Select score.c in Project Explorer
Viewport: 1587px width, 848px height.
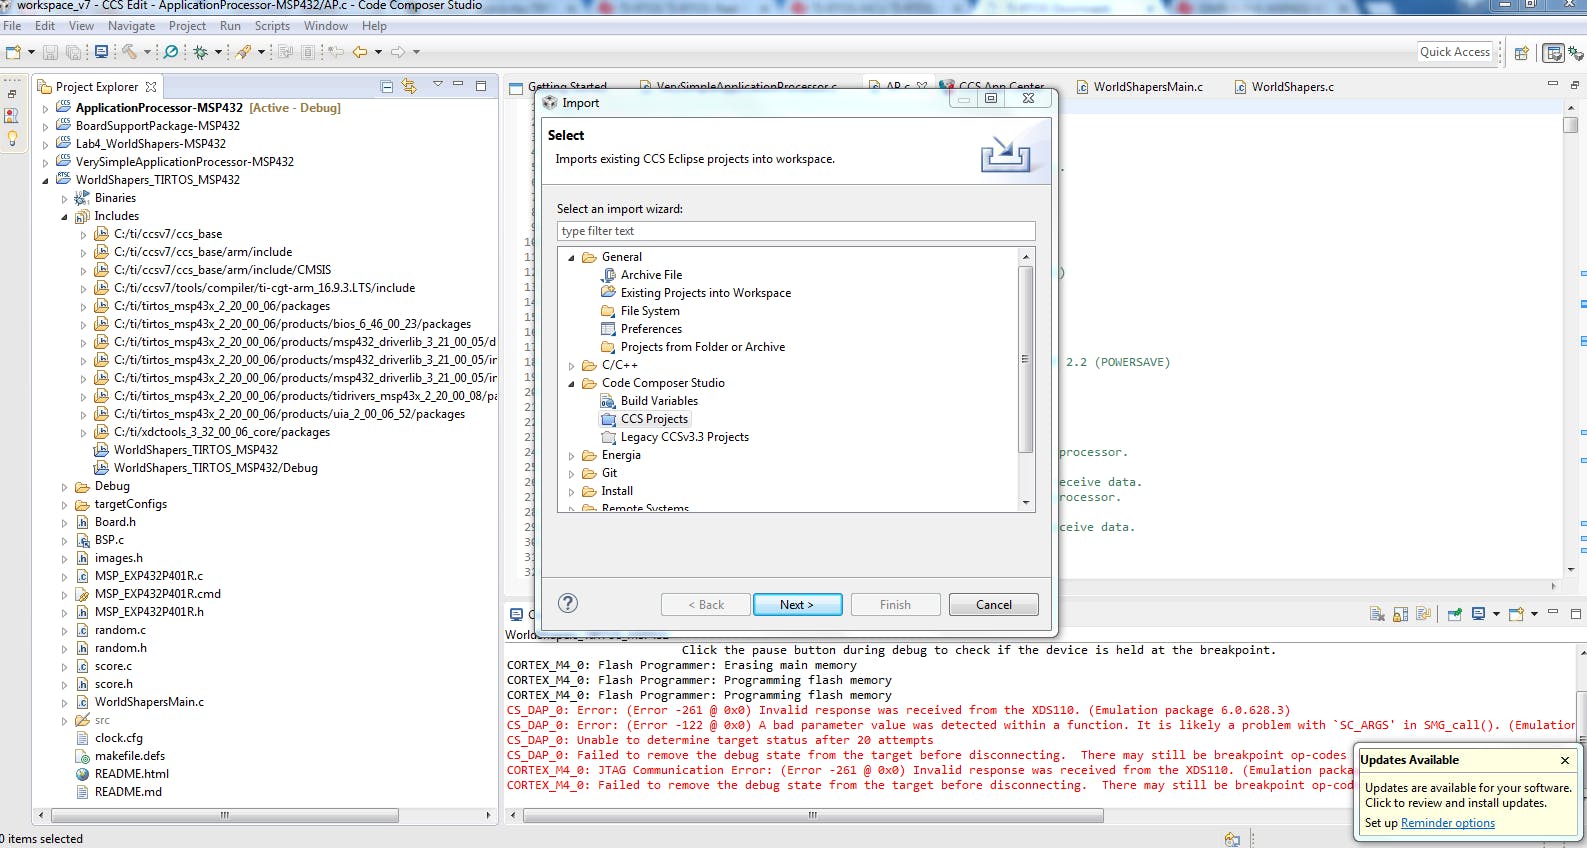(113, 666)
